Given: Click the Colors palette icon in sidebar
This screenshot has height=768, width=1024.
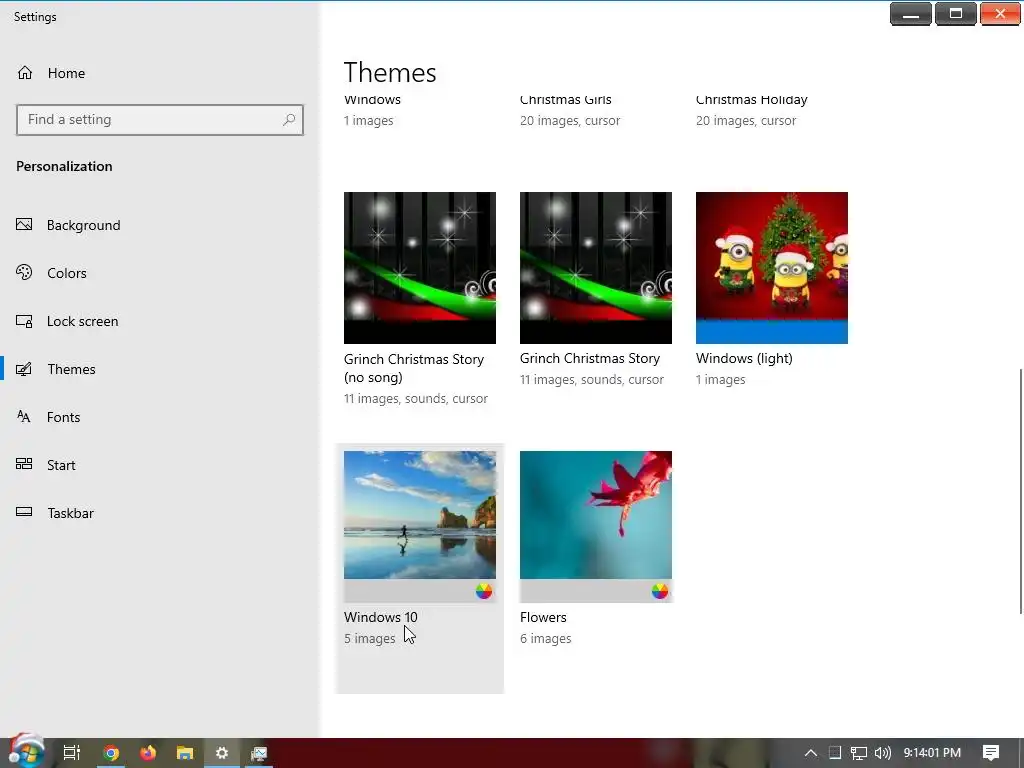Looking at the screenshot, I should [x=24, y=272].
